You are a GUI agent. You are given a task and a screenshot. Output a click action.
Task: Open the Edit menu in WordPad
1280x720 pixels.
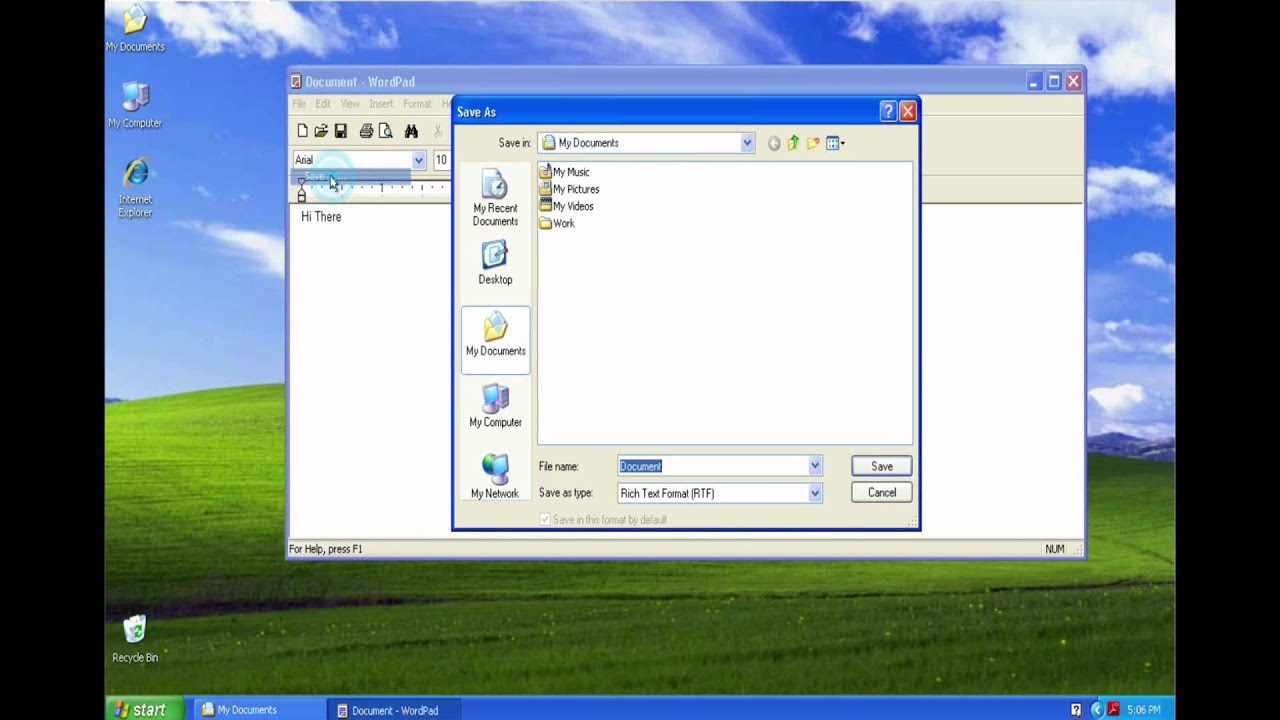click(x=323, y=104)
